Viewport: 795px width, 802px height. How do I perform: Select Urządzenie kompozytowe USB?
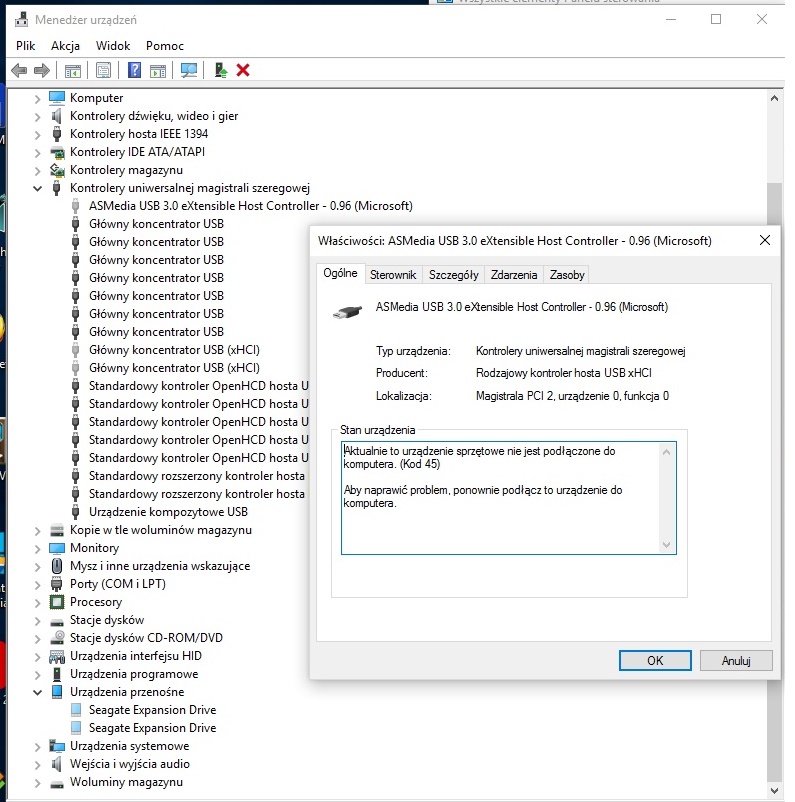pyautogui.click(x=168, y=512)
